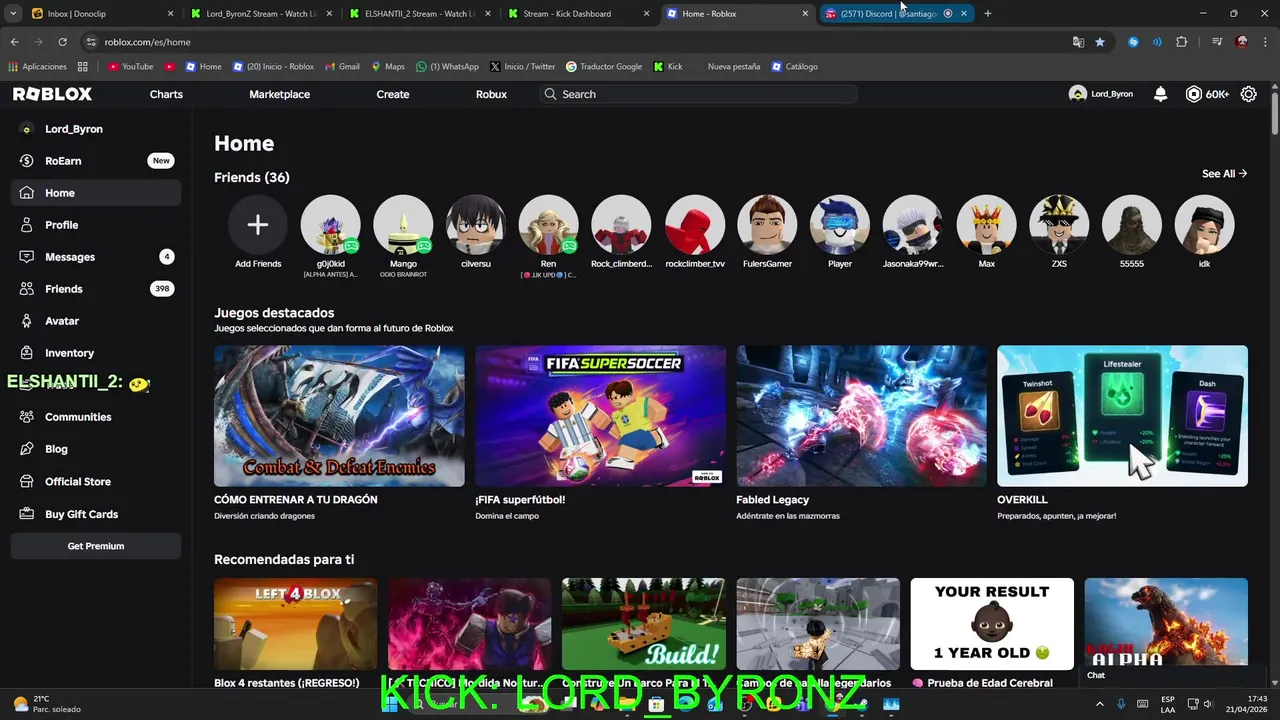Click See All friends link

tap(1224, 174)
